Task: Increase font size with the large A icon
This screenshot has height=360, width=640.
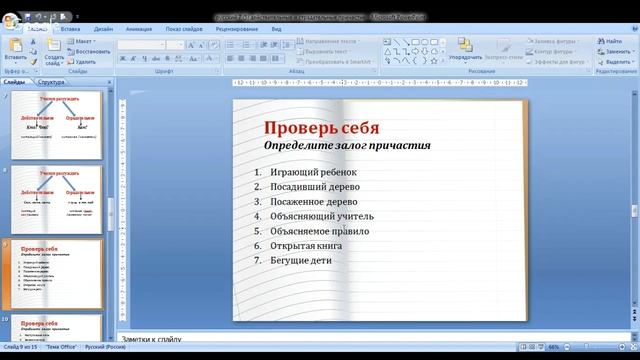Action: coord(191,45)
